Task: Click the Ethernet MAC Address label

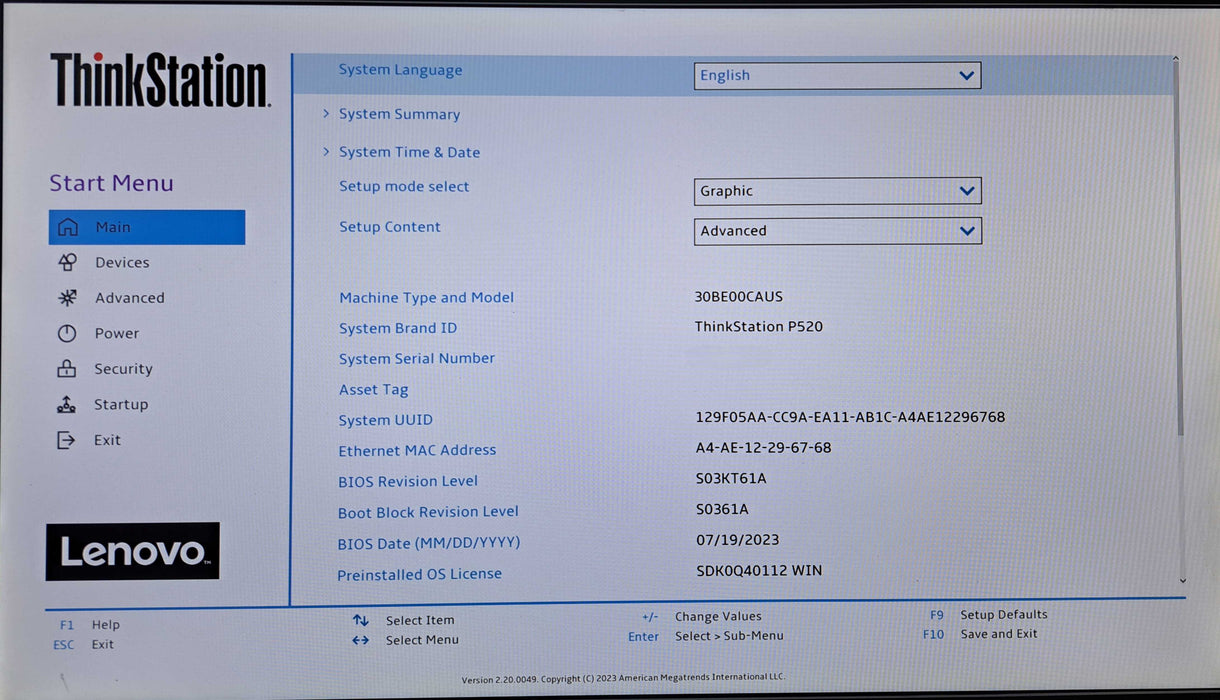Action: pyautogui.click(x=417, y=451)
